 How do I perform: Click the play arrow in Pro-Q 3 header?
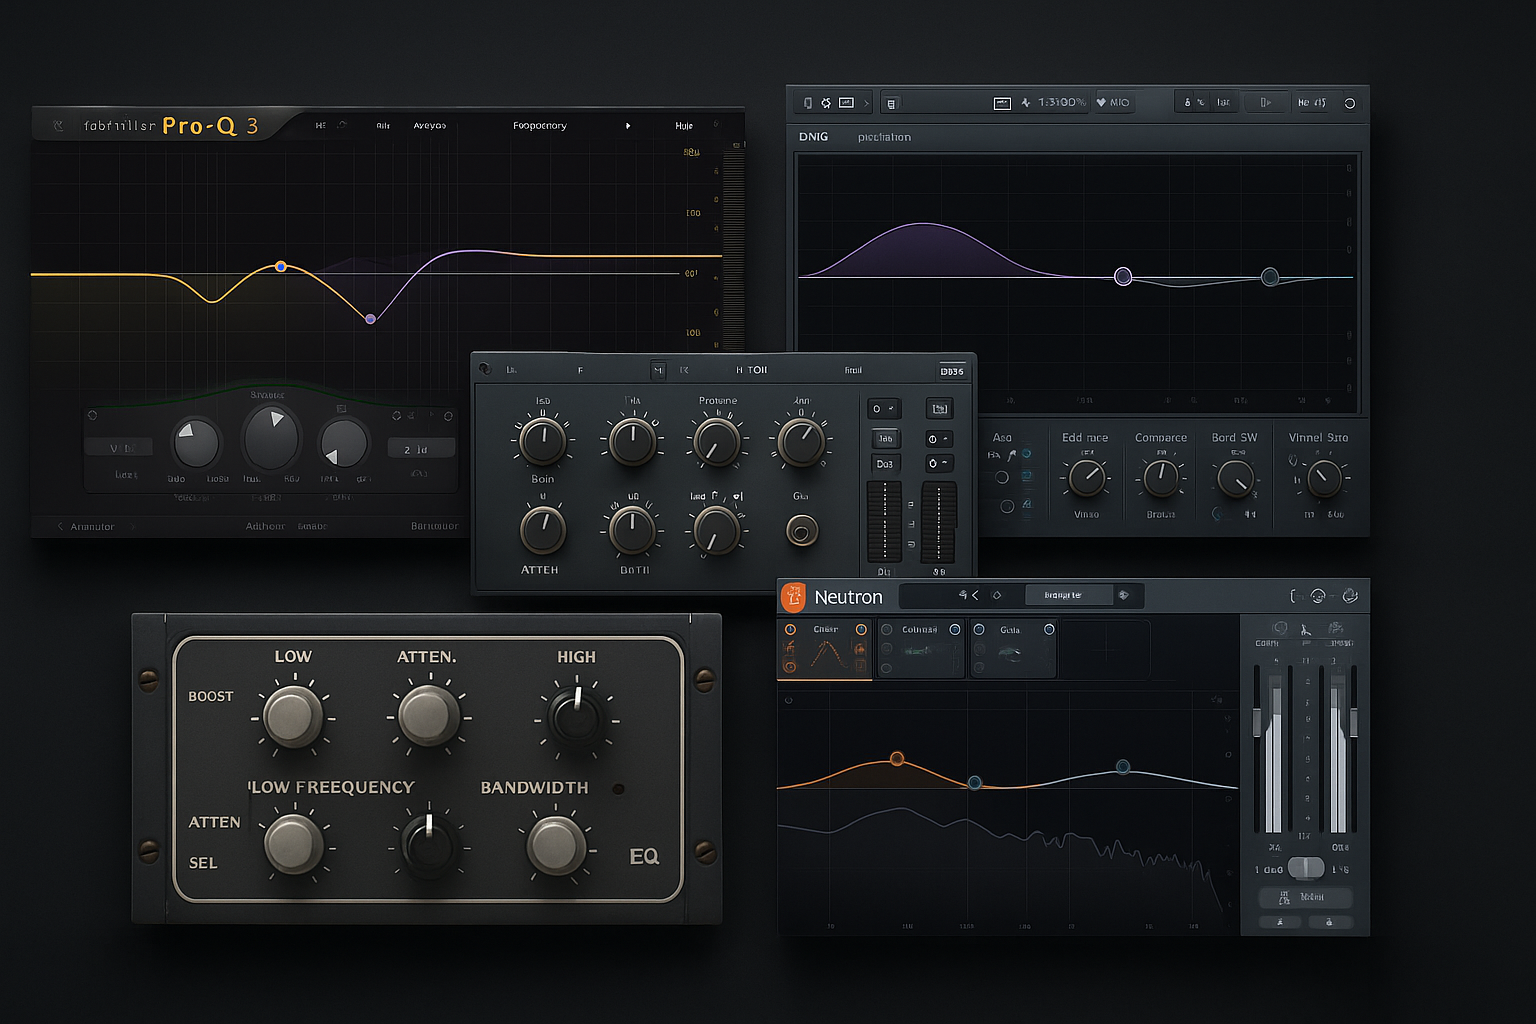click(628, 126)
